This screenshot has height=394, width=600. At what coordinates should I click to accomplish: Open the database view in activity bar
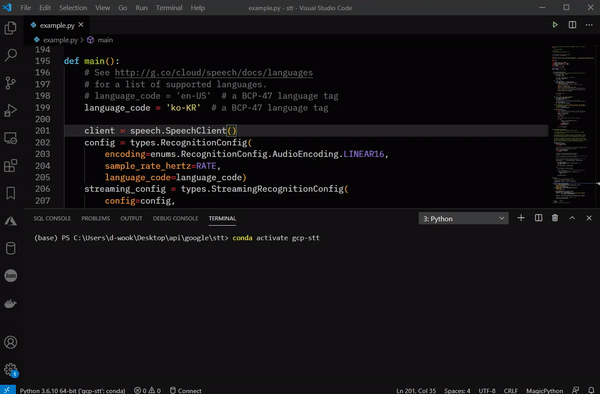pos(11,248)
